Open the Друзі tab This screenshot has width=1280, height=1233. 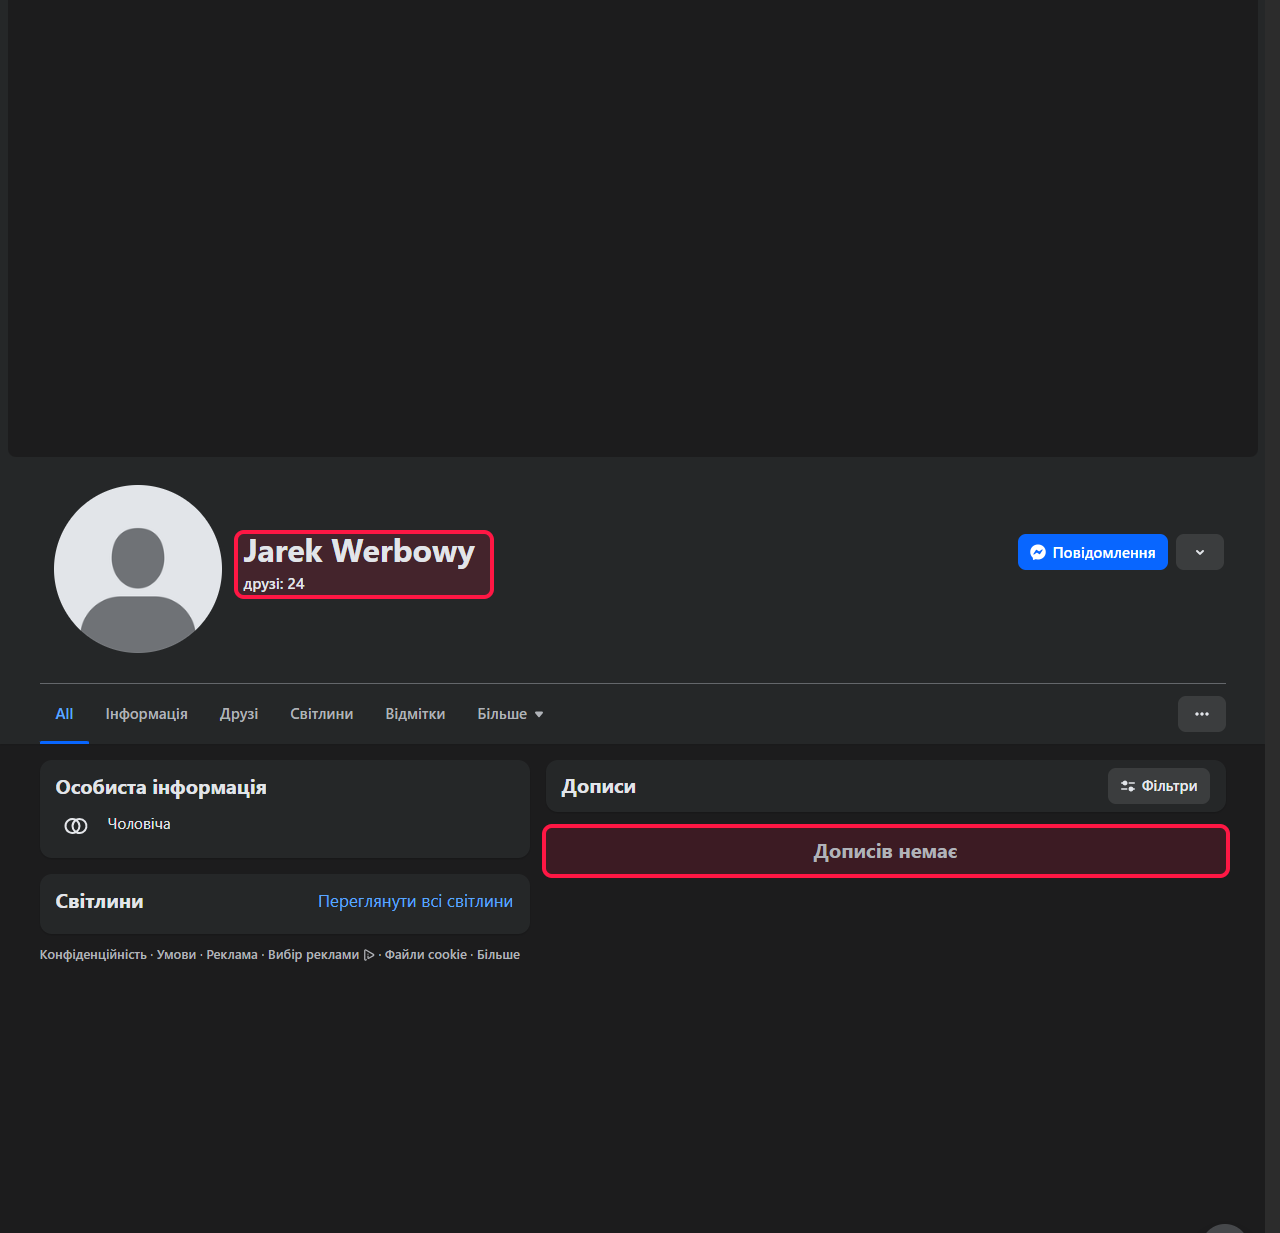pos(239,714)
